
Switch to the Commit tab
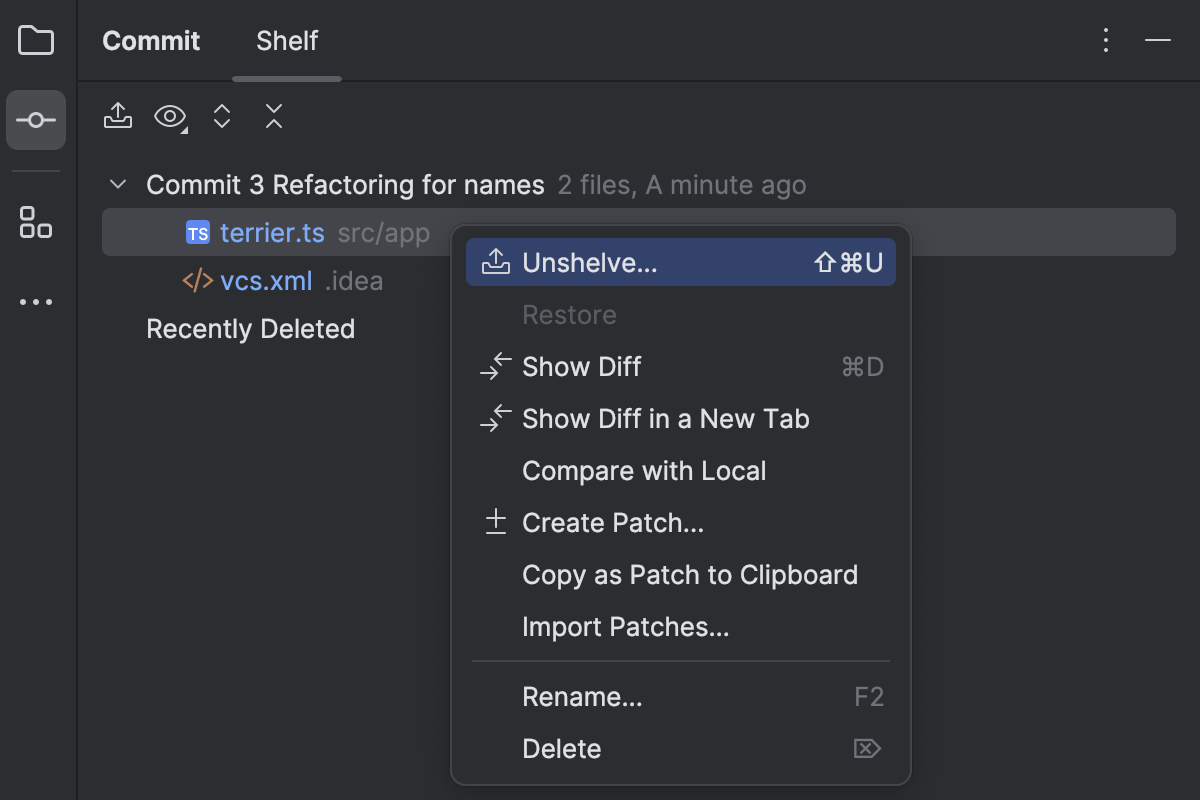click(x=151, y=41)
